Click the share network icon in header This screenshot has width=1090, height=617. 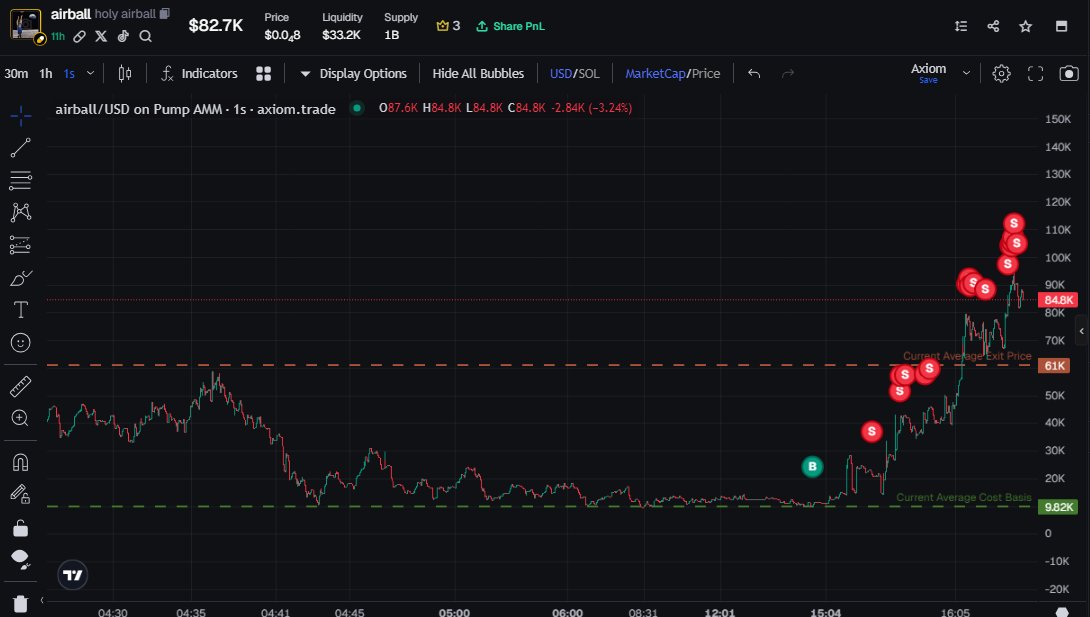tap(993, 26)
